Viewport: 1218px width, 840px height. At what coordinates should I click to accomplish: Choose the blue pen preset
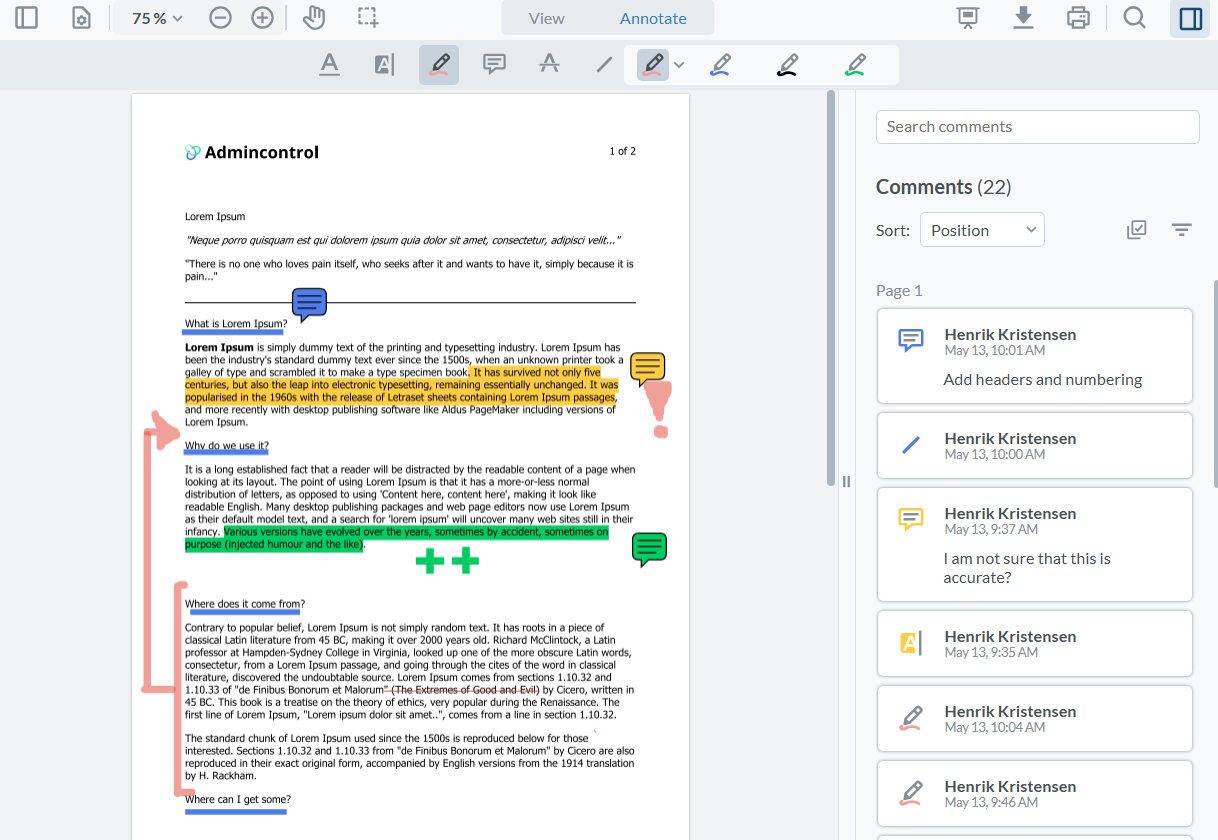[x=720, y=65]
